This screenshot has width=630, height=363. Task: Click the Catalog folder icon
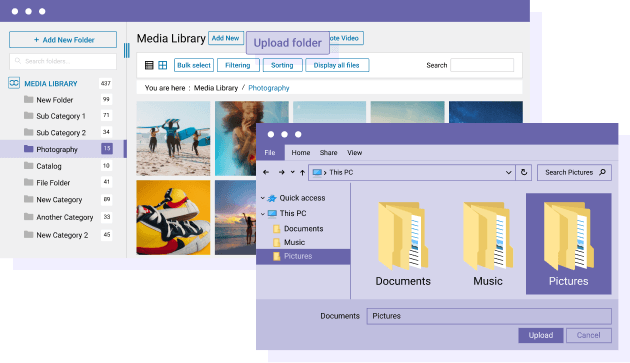click(29, 166)
